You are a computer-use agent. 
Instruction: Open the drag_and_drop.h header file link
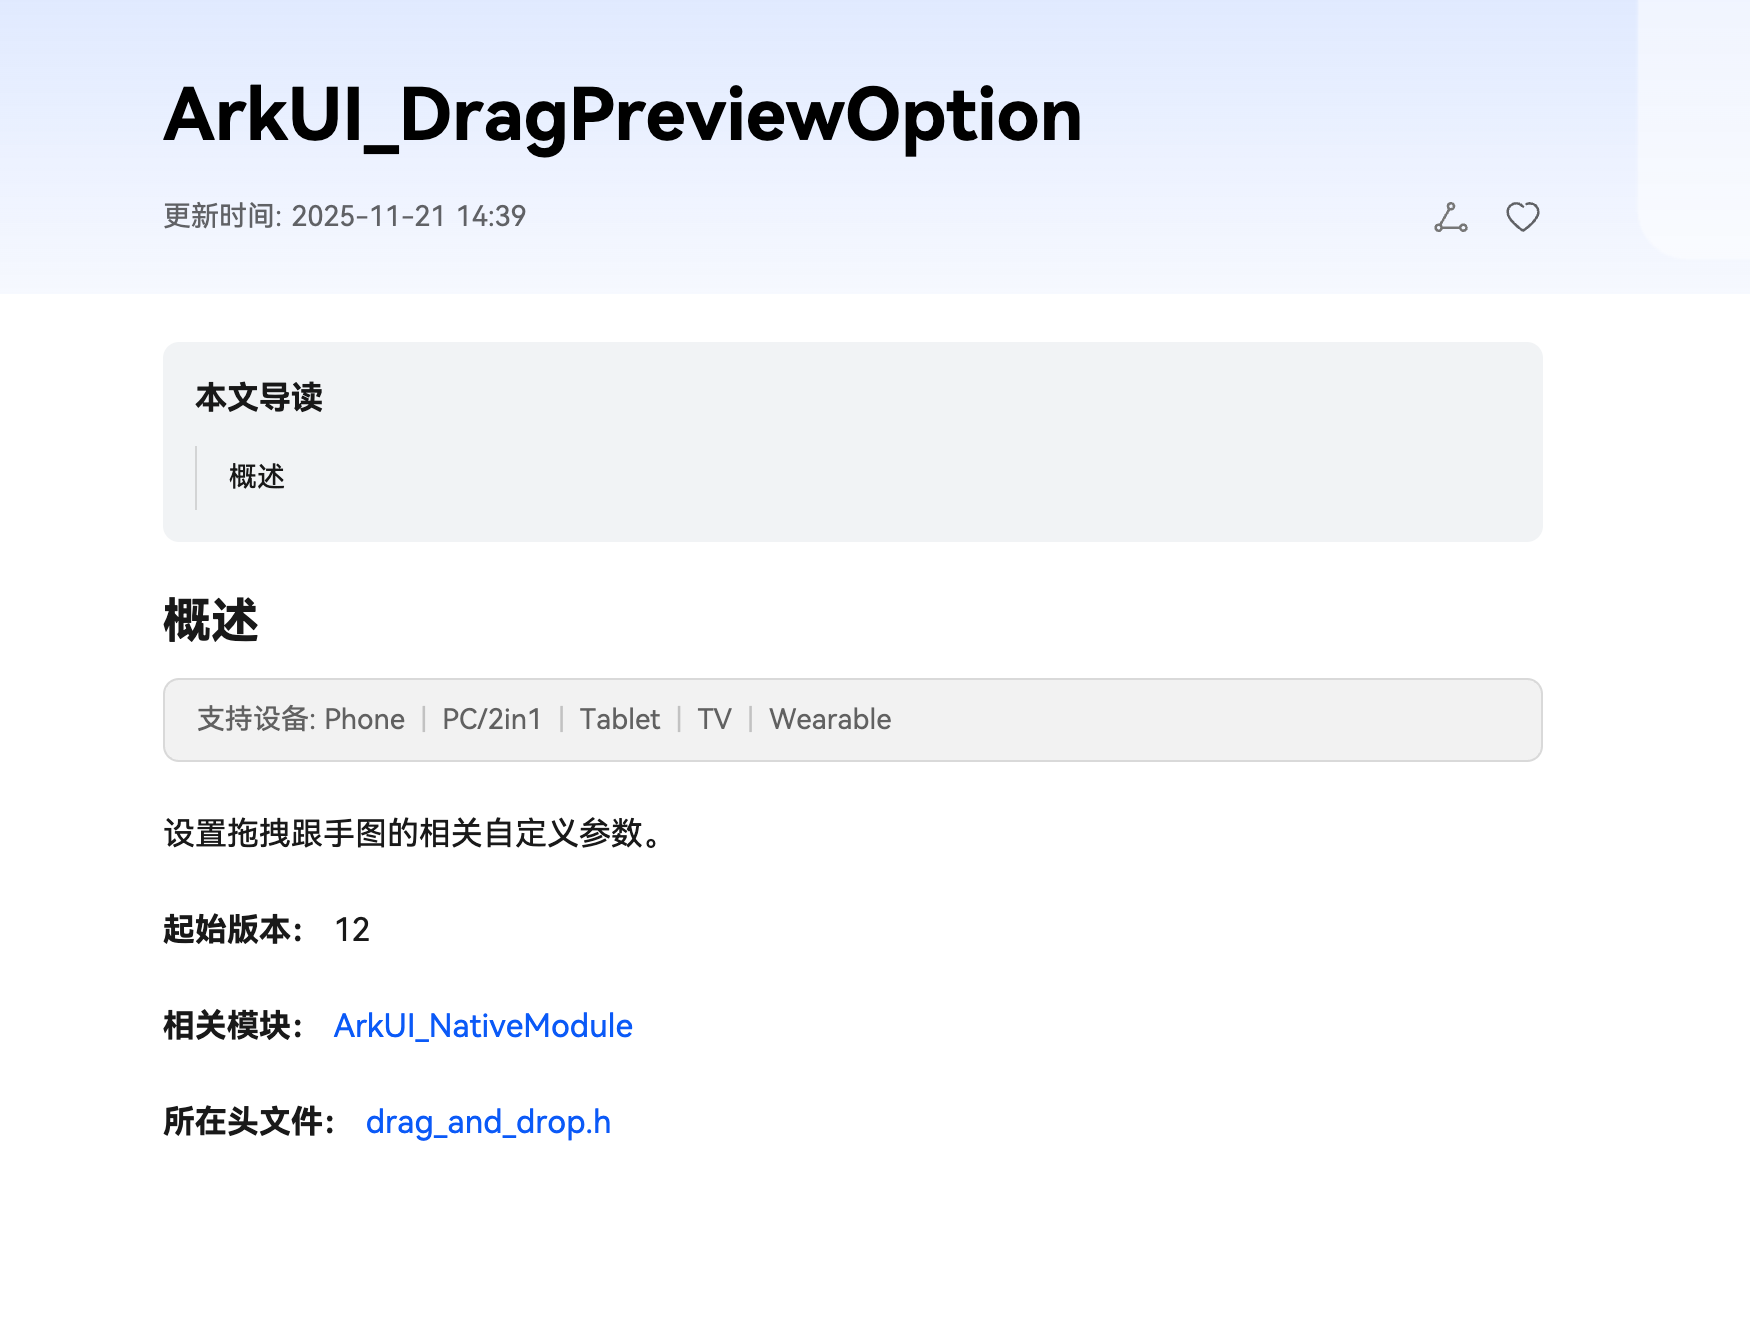488,1122
